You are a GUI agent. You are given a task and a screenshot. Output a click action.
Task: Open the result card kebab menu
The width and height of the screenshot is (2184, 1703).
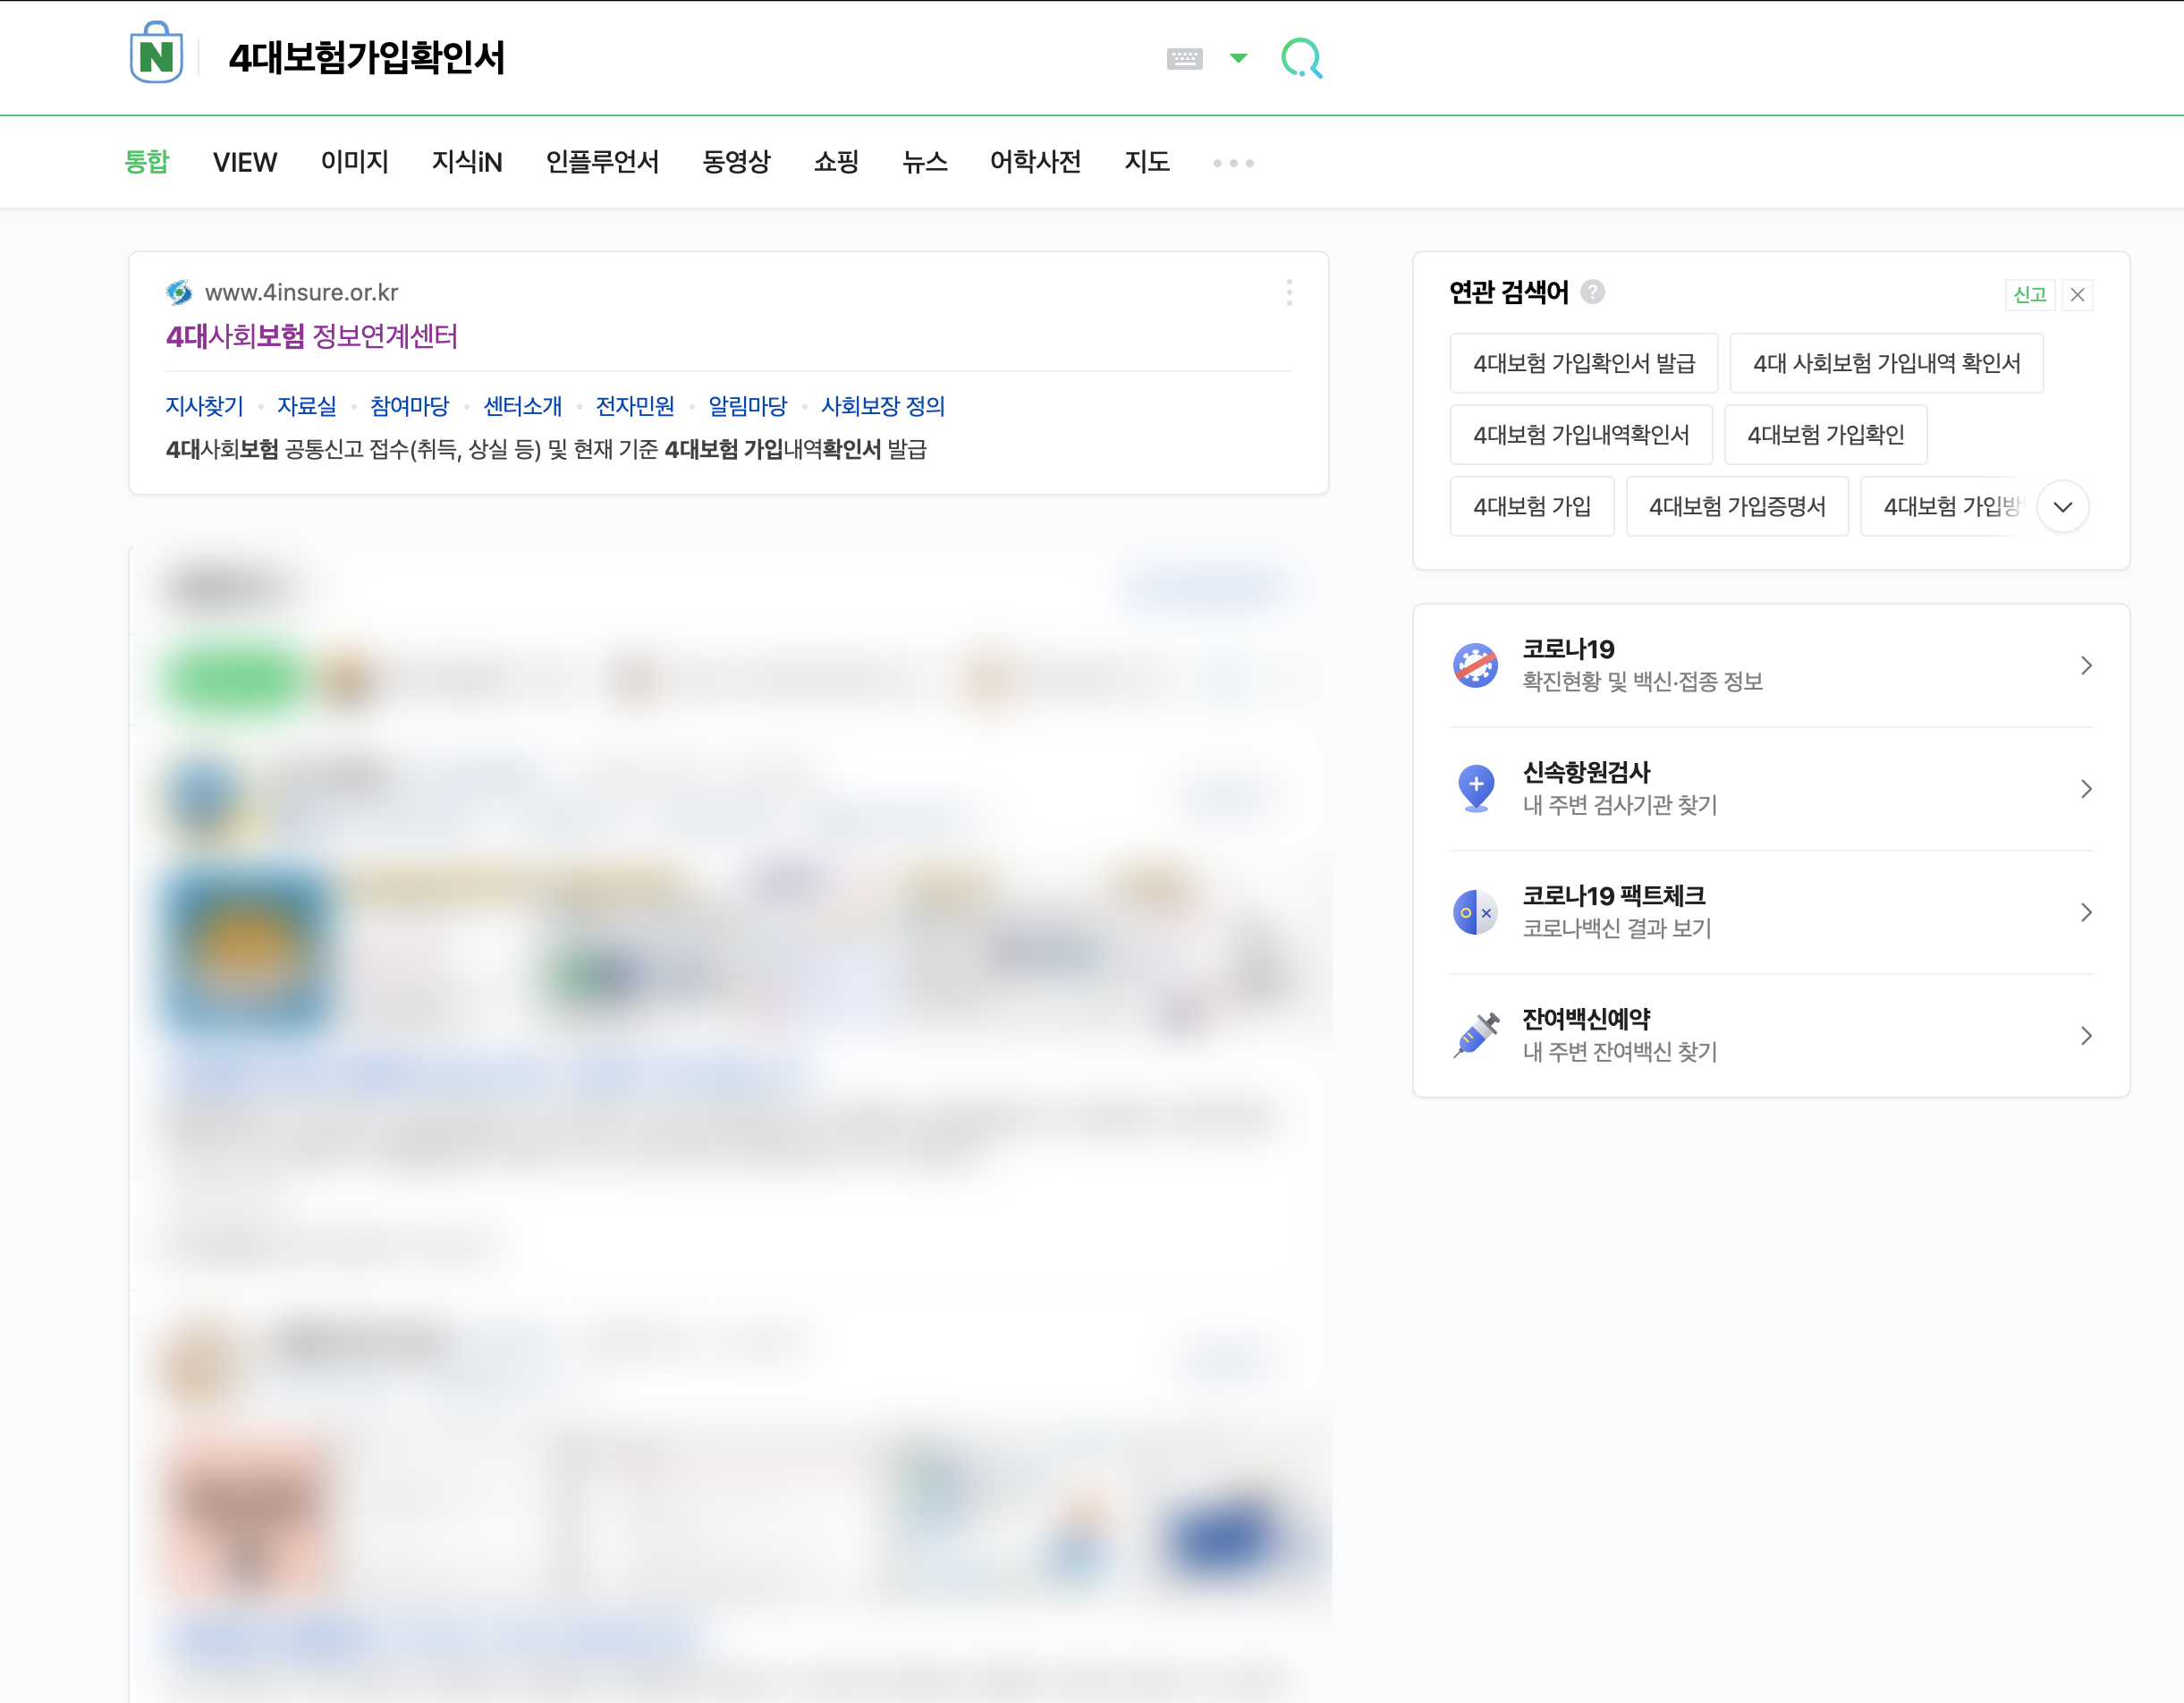(x=1289, y=292)
